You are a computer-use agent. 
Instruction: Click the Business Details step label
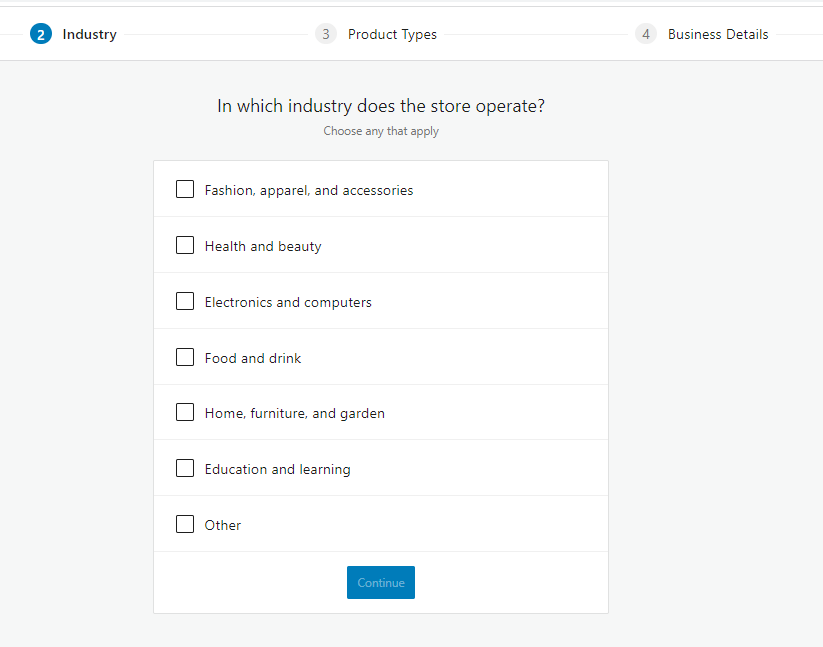click(x=717, y=33)
